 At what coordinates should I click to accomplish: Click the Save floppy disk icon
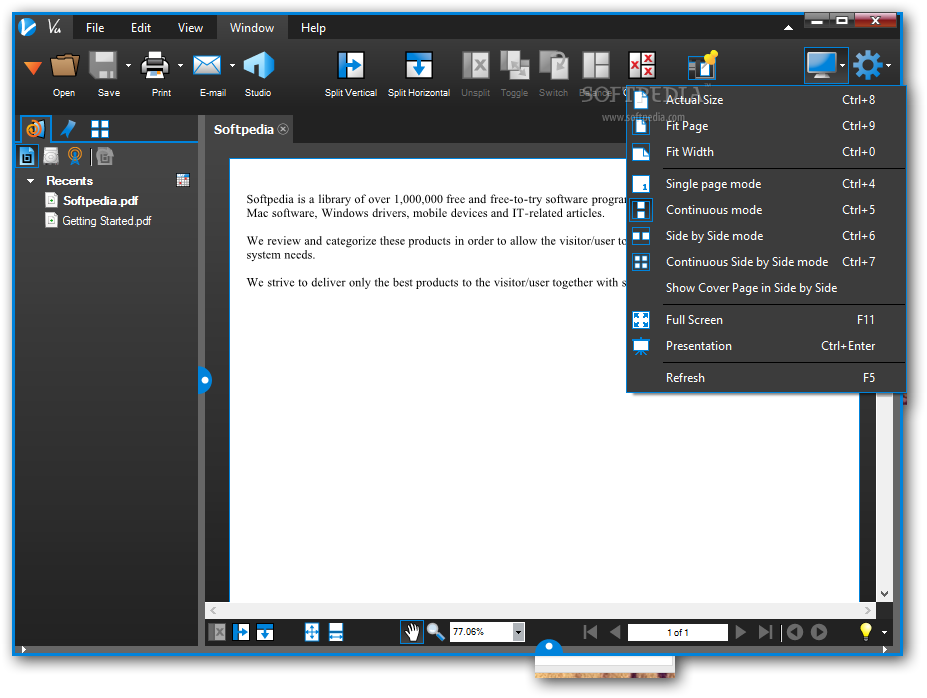click(103, 66)
